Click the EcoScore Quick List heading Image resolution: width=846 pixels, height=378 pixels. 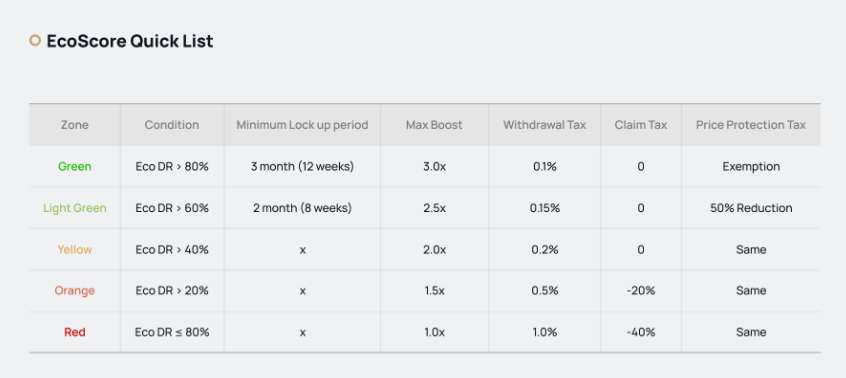tap(129, 41)
